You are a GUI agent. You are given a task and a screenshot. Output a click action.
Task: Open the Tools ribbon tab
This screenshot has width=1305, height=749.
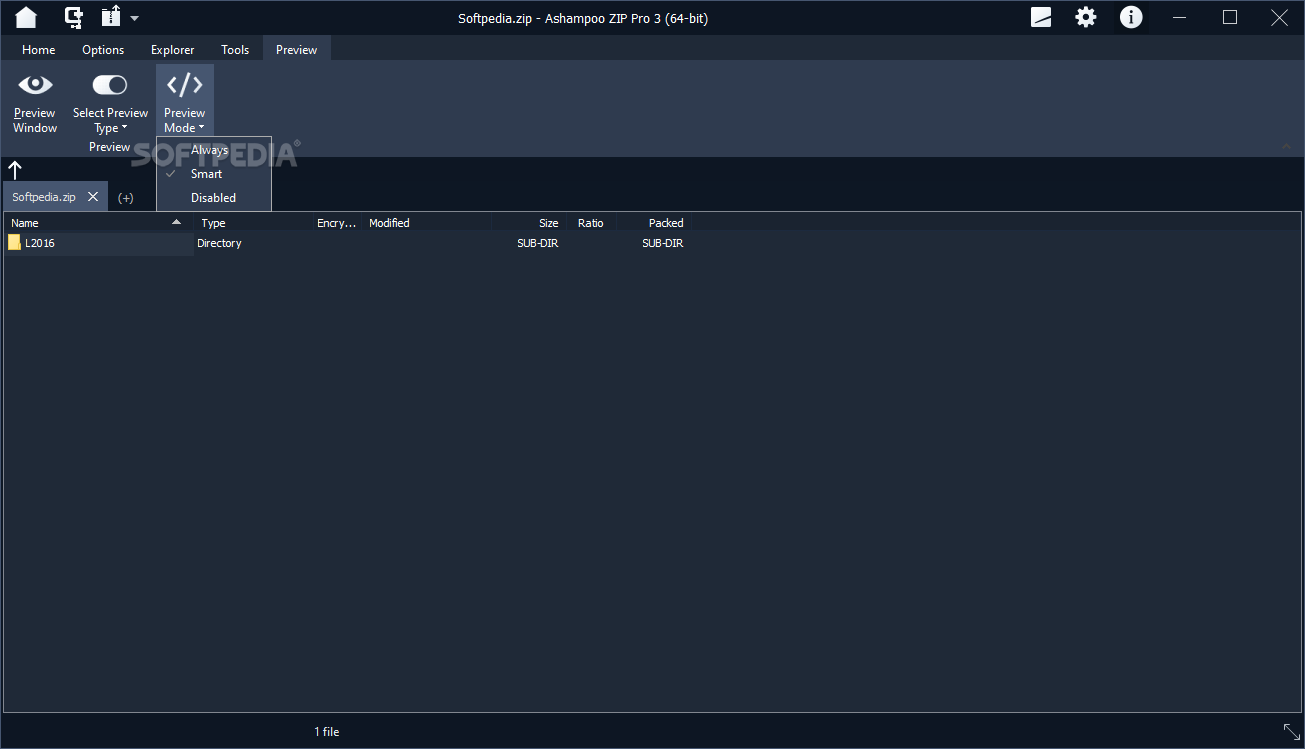tap(235, 49)
